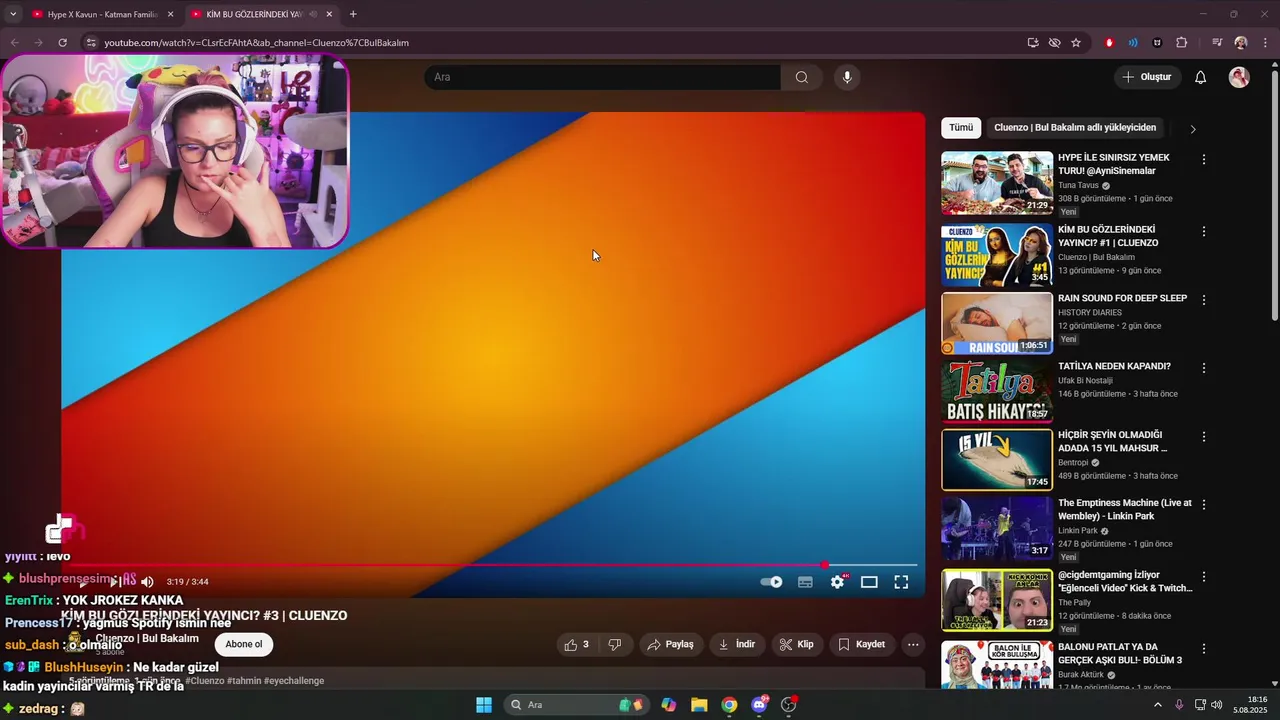This screenshot has width=1280, height=720.
Task: Open video player settings gear
Action: point(838,582)
